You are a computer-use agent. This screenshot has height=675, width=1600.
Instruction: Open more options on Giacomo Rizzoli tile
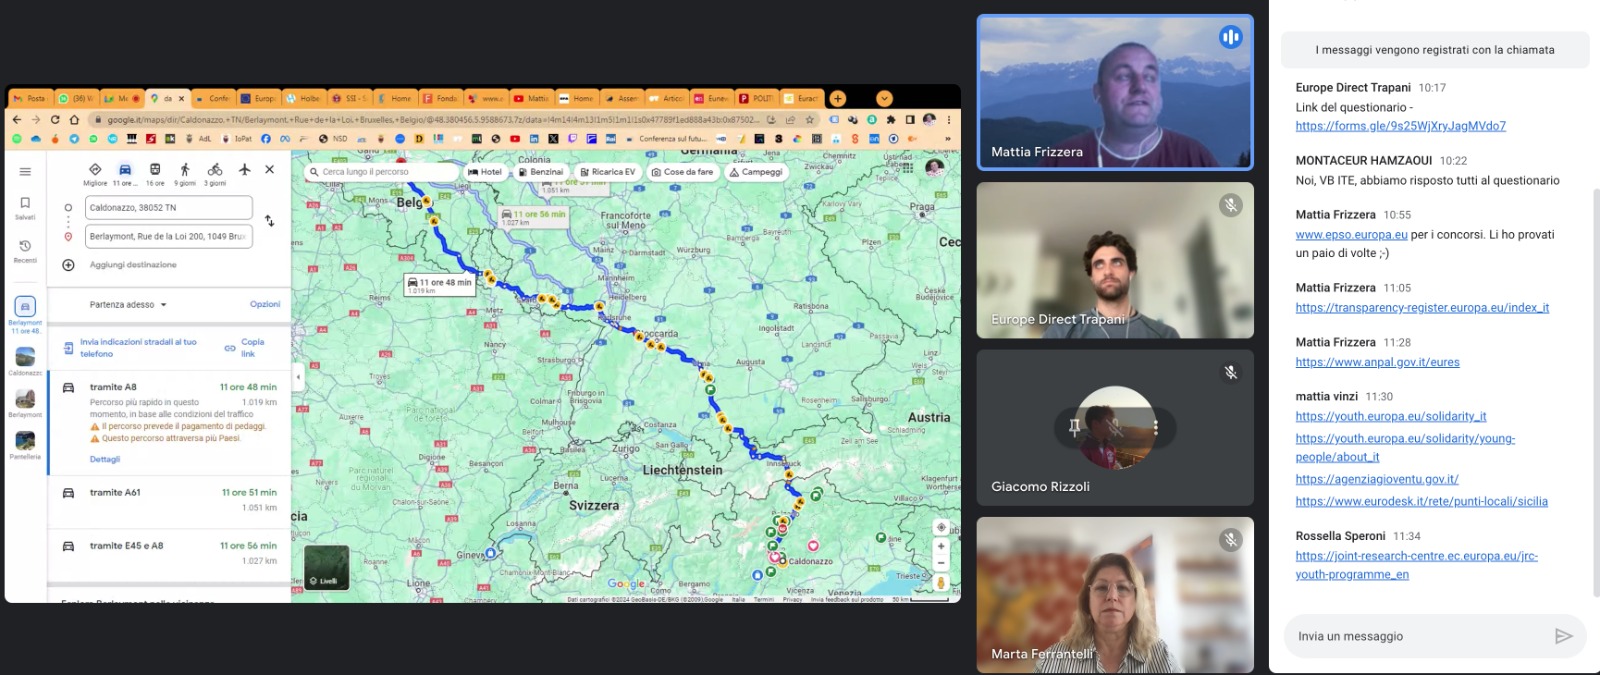1155,427
